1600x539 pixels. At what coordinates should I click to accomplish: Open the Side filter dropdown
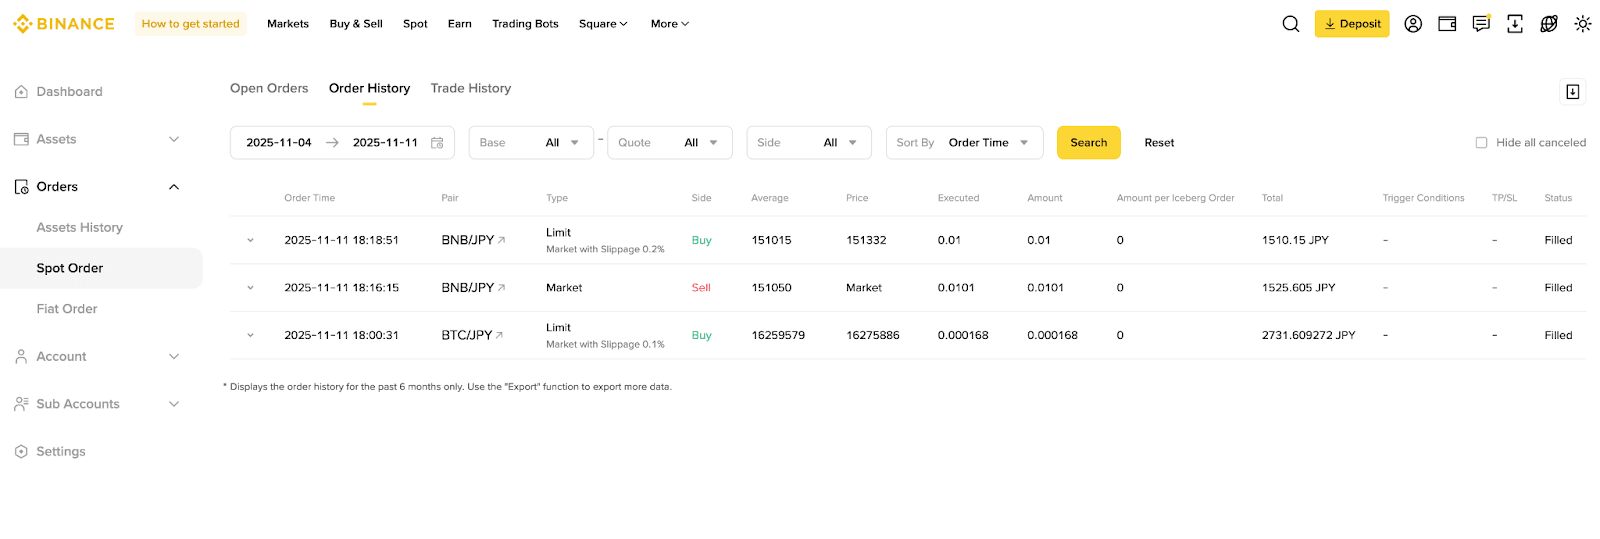point(809,143)
